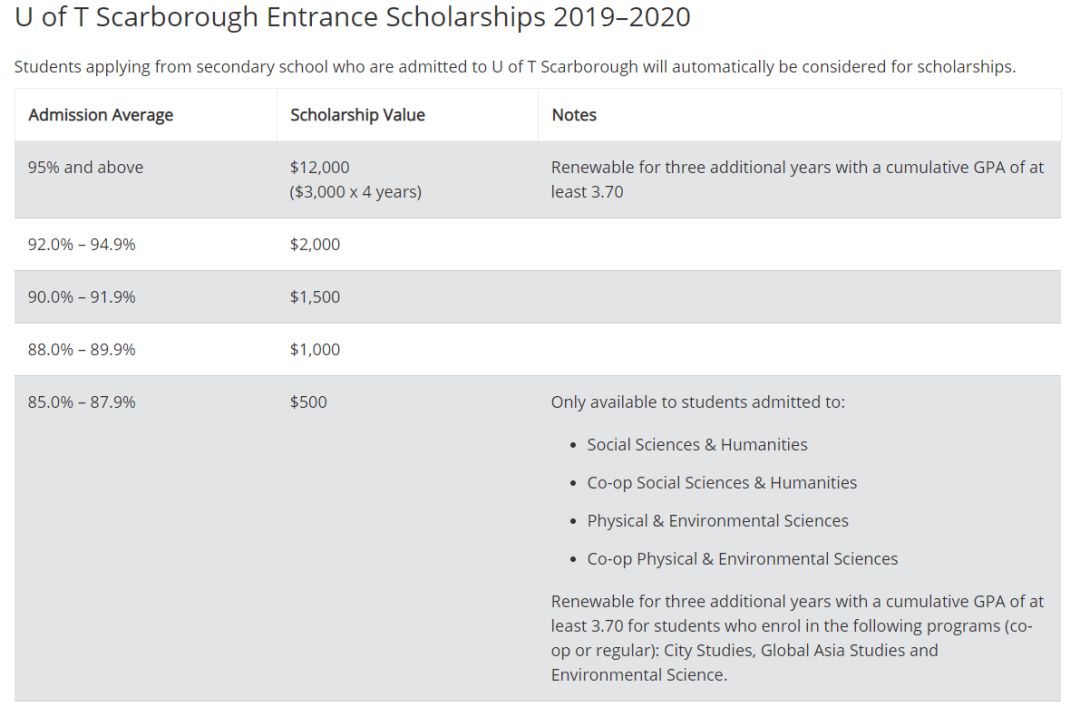Click the "Co-op Physical & Environmental Sciences" bullet
The width and height of the screenshot is (1080, 716).
pyautogui.click(x=742, y=559)
